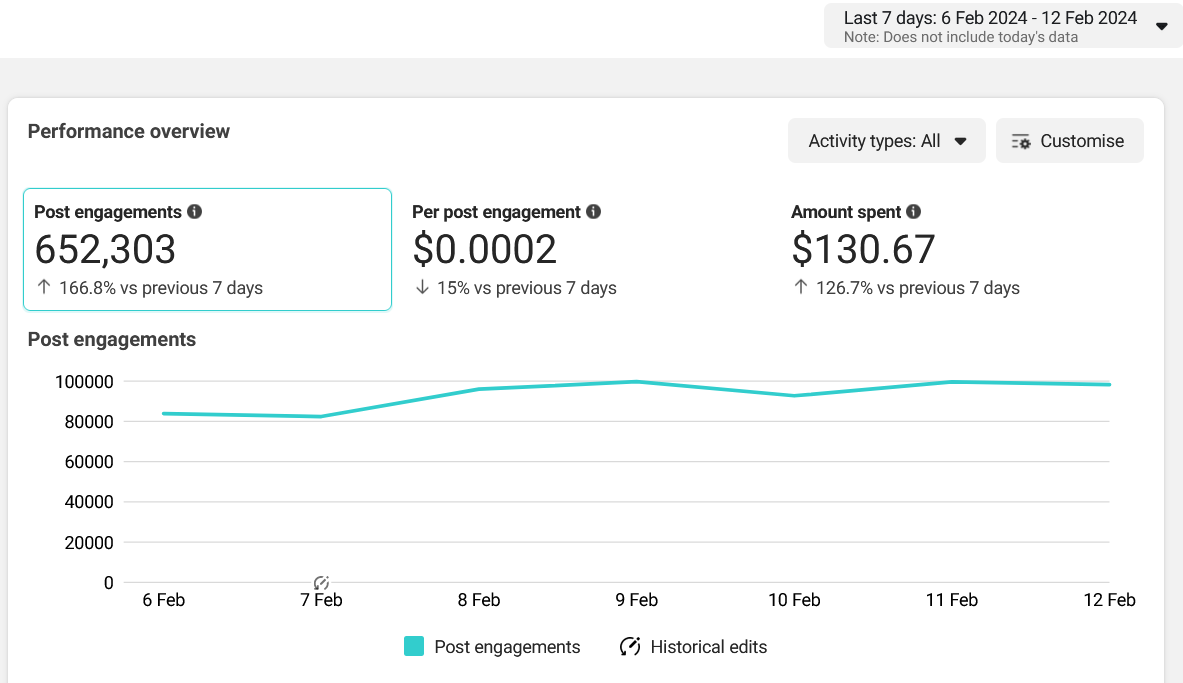Open the Last 7 days date range dropdown
Screen dimensions: 1183x683
click(x=990, y=26)
